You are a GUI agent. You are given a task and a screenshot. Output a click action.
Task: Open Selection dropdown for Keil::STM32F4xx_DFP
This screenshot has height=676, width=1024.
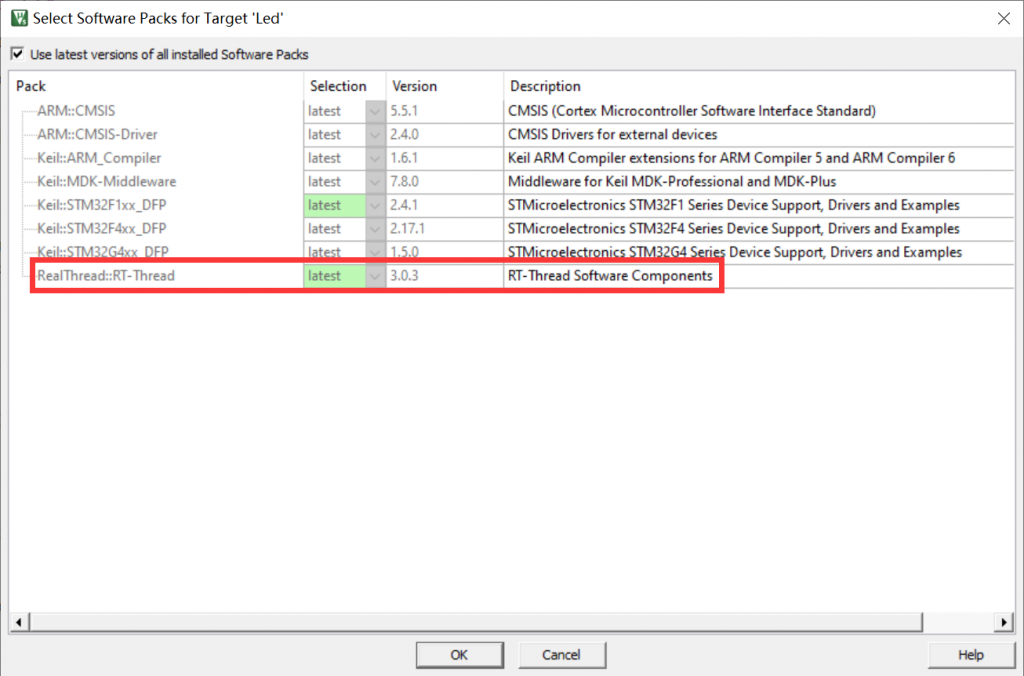(x=375, y=229)
